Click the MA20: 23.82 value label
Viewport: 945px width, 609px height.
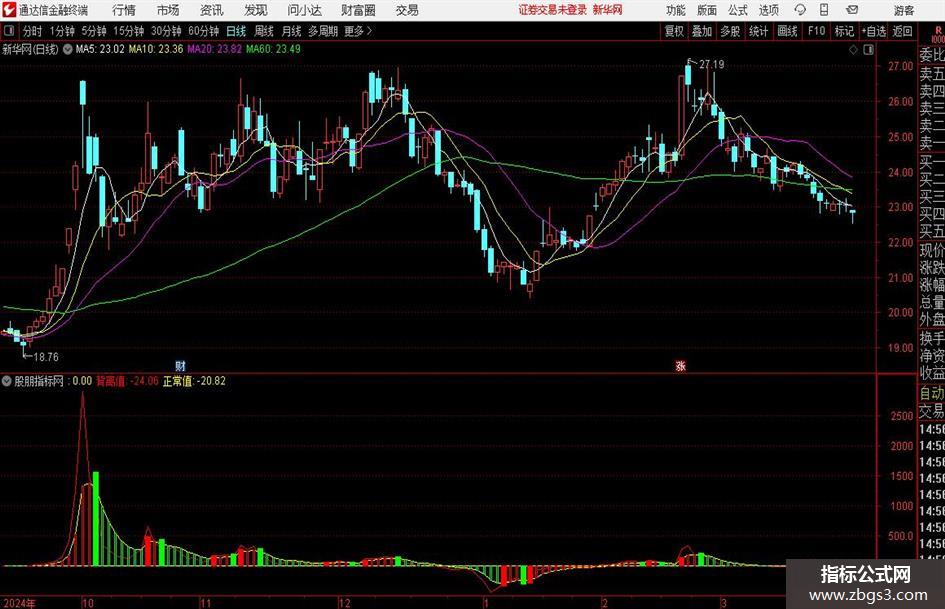(215, 49)
